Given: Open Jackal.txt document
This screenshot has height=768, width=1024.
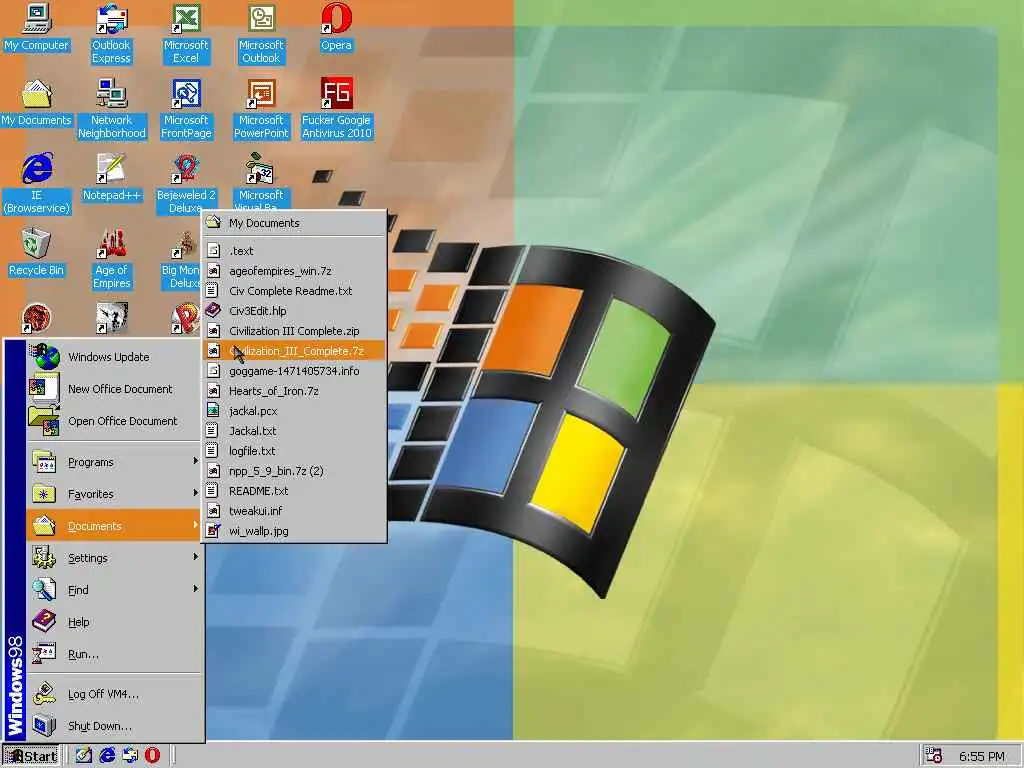Looking at the screenshot, I should [x=294, y=431].
